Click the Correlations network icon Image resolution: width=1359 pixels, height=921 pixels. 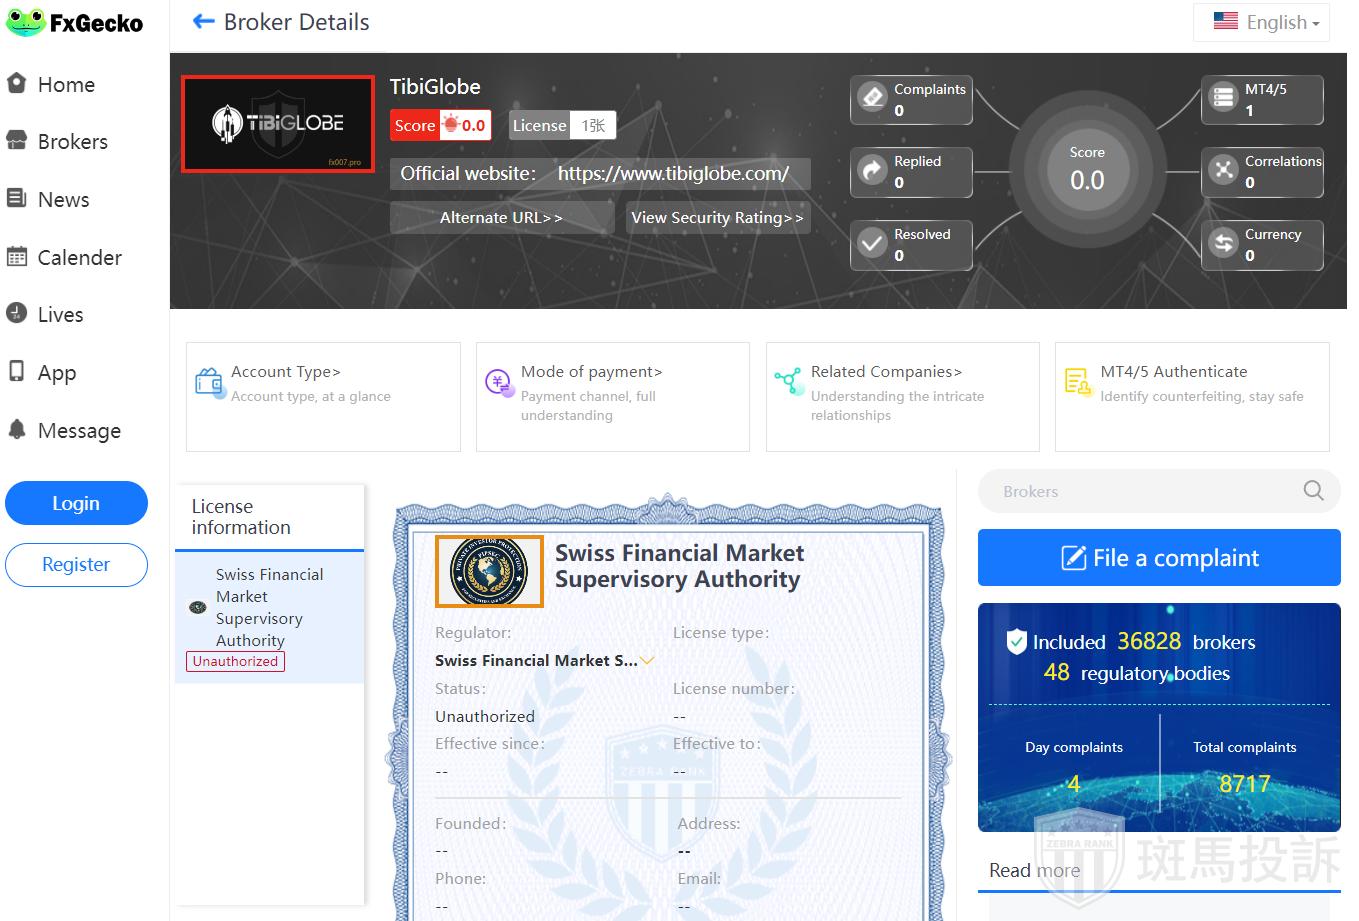pyautogui.click(x=1223, y=171)
